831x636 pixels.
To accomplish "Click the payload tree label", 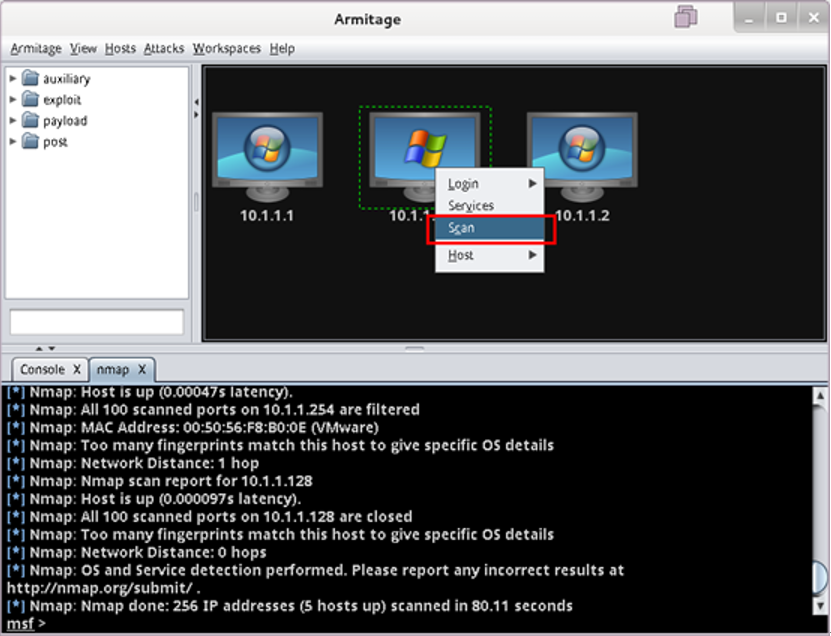I will [x=65, y=121].
